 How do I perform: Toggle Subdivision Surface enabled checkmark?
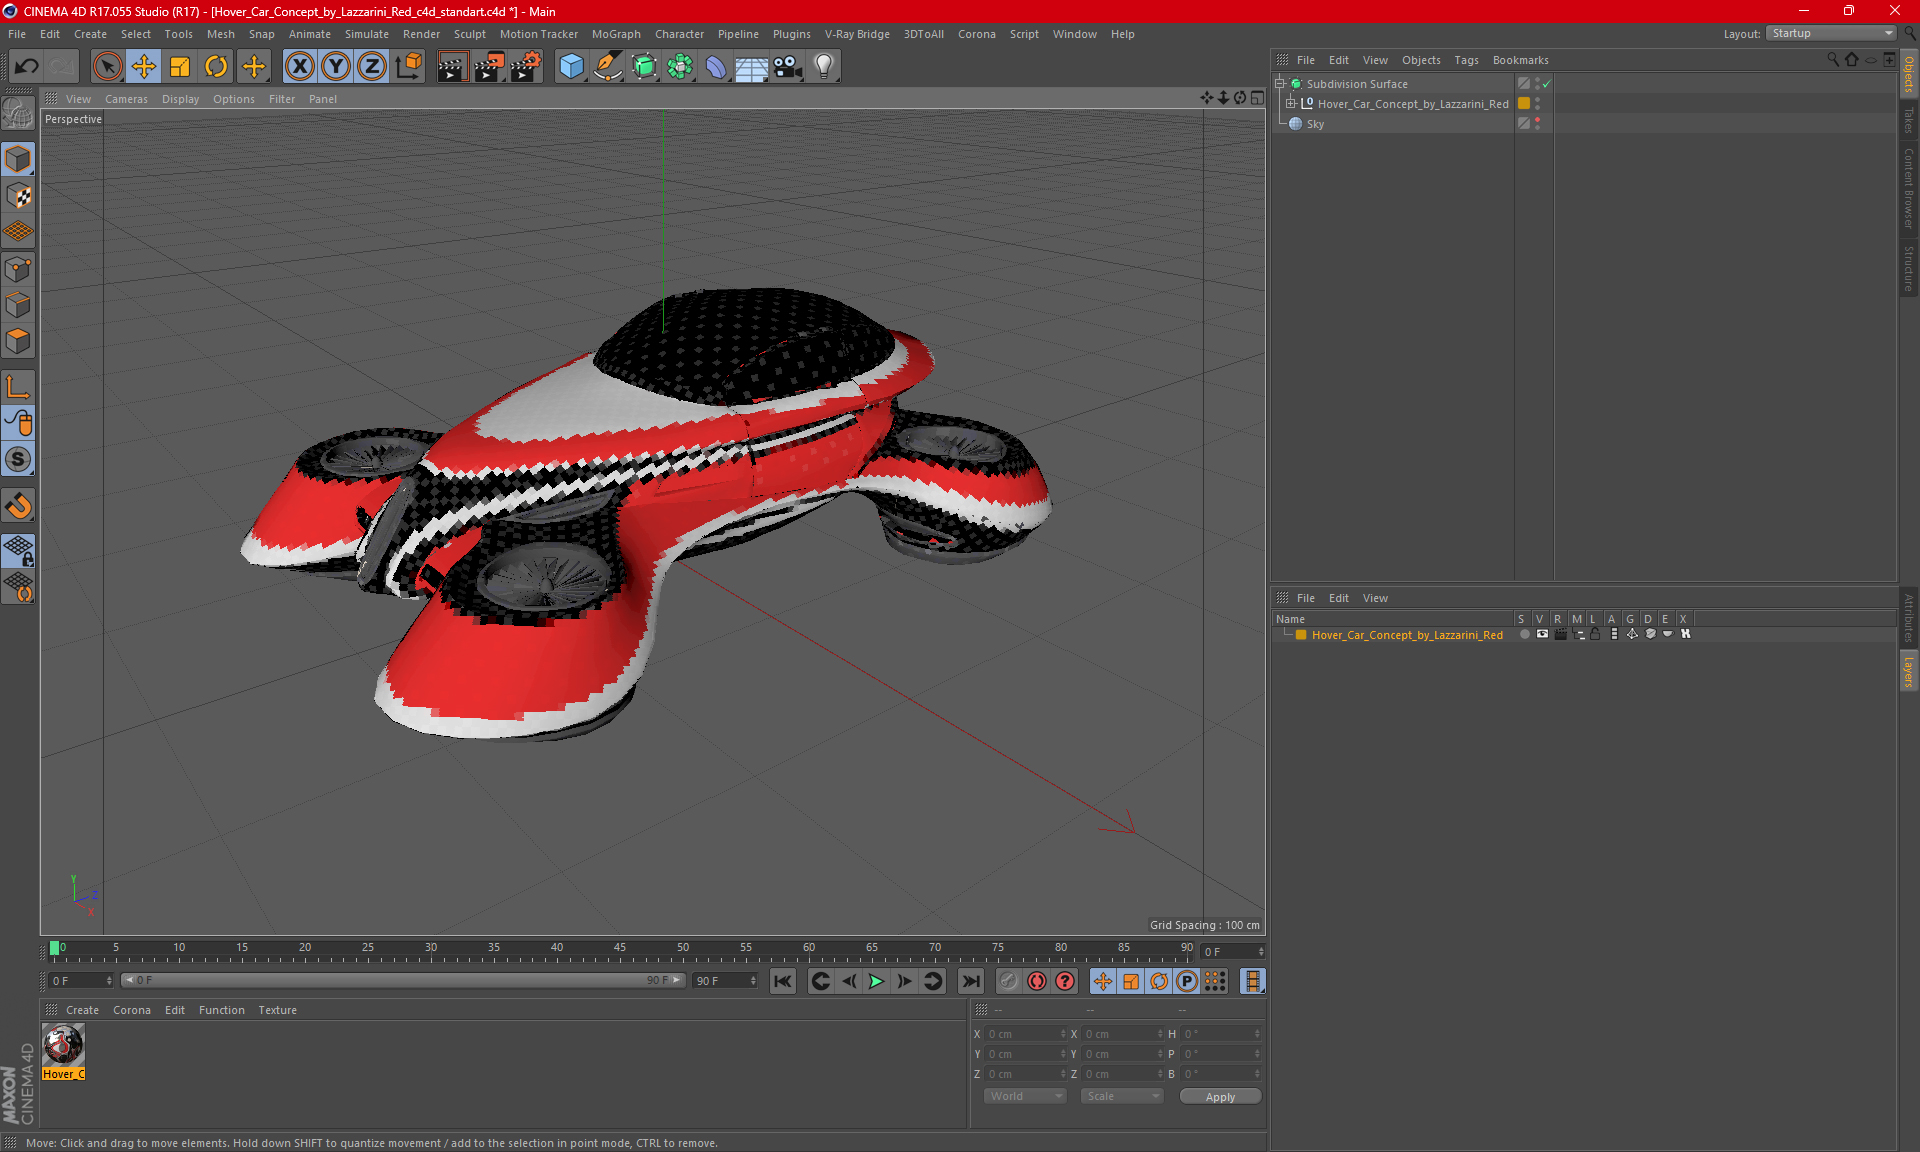point(1546,84)
